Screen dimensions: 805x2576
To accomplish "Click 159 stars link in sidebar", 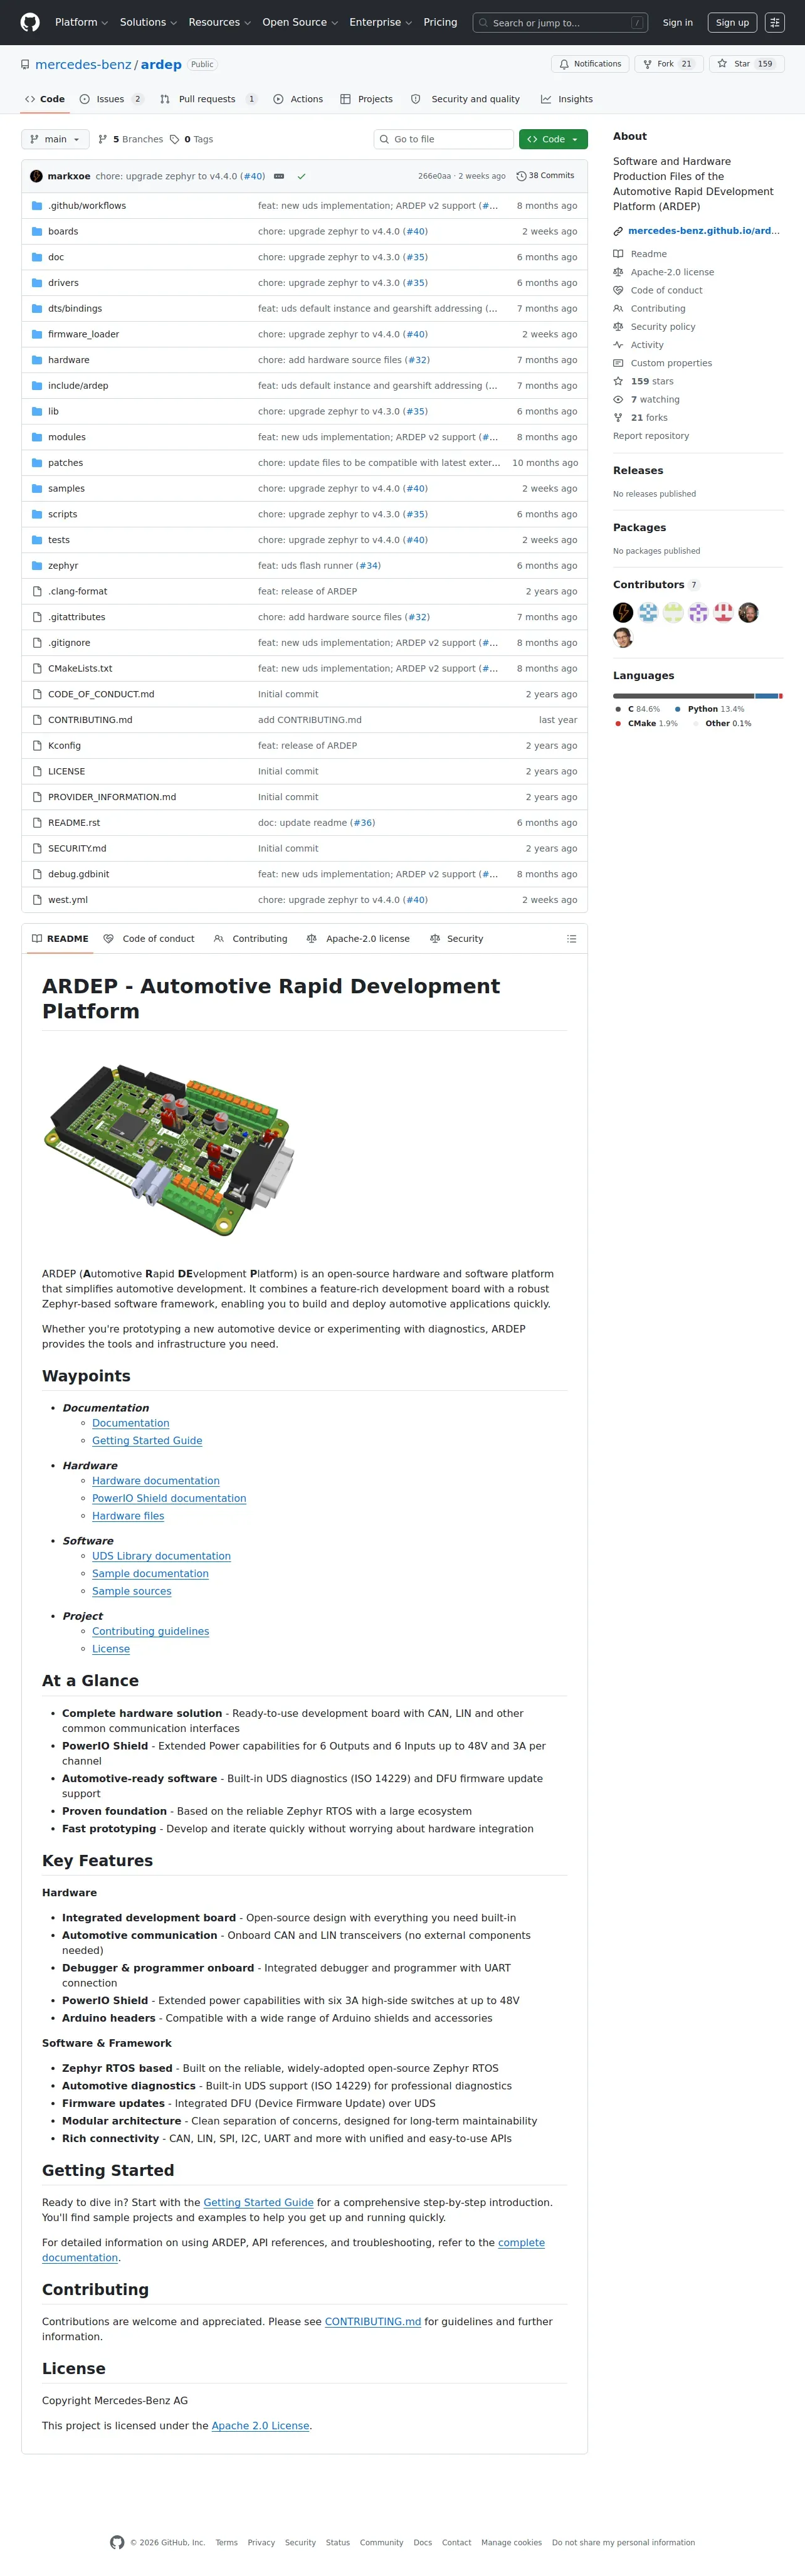I will tap(652, 382).
